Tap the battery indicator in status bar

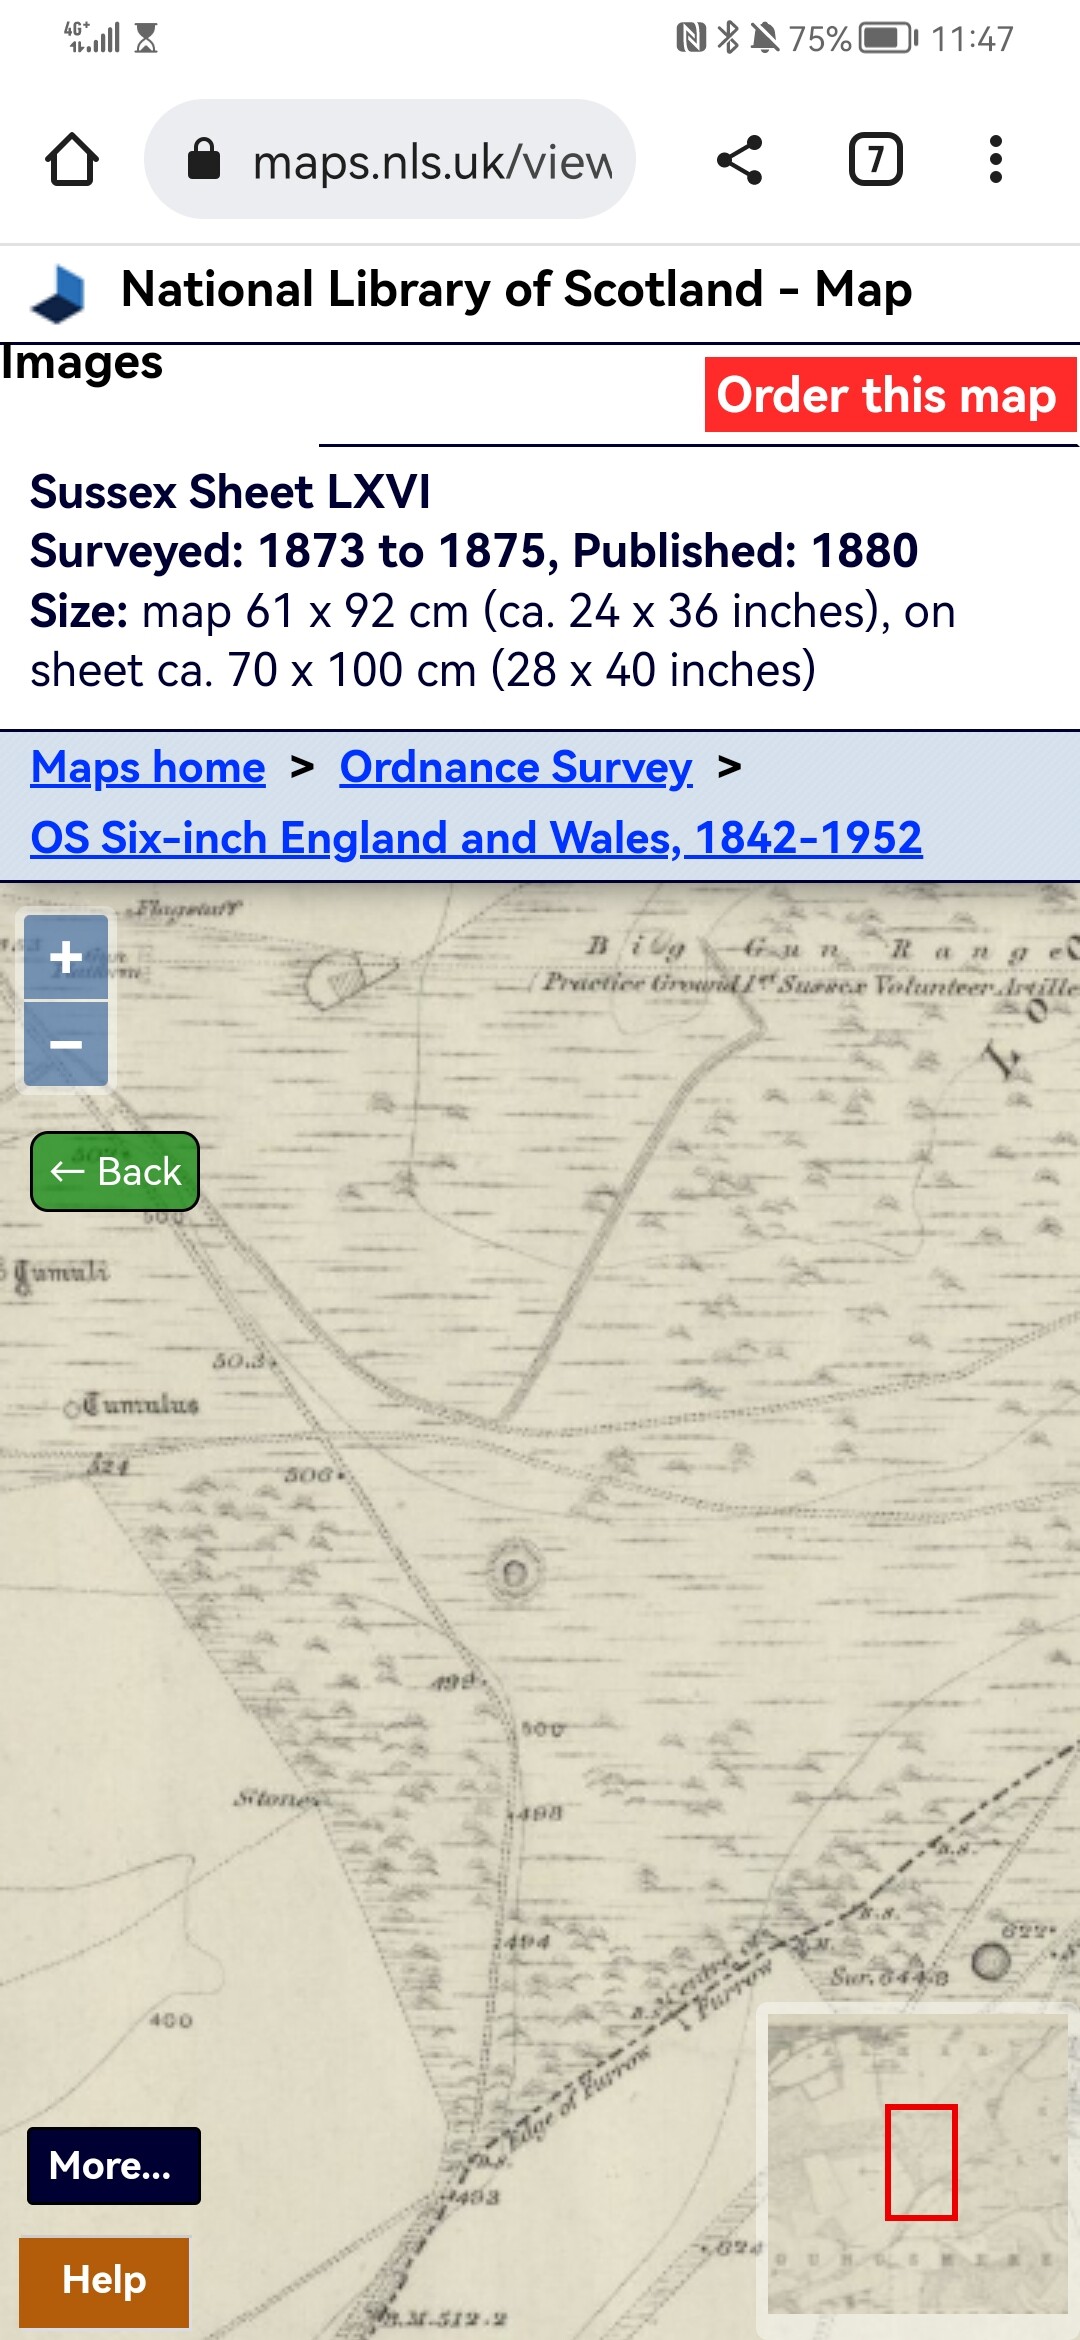click(888, 38)
